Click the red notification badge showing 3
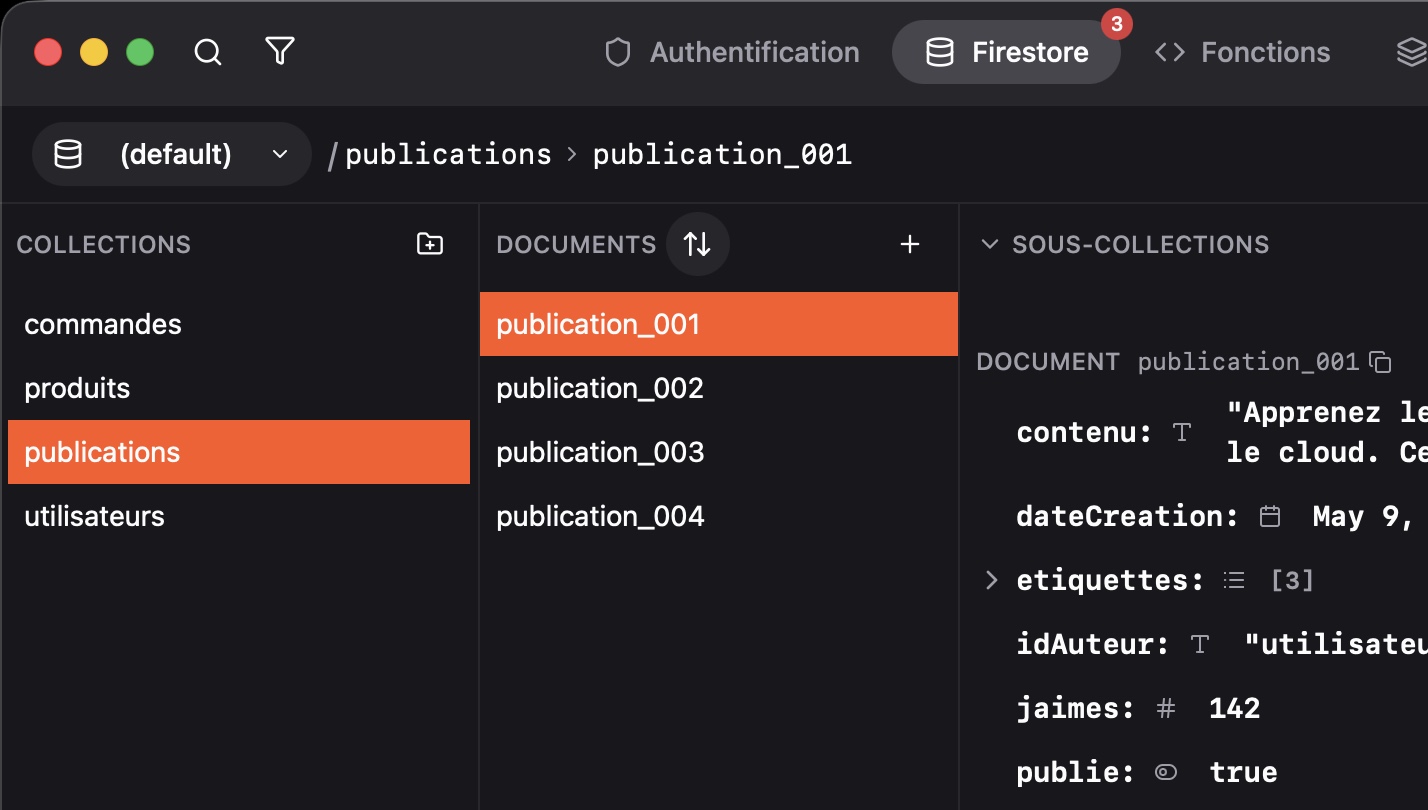Viewport: 1428px width, 810px height. click(x=1116, y=24)
